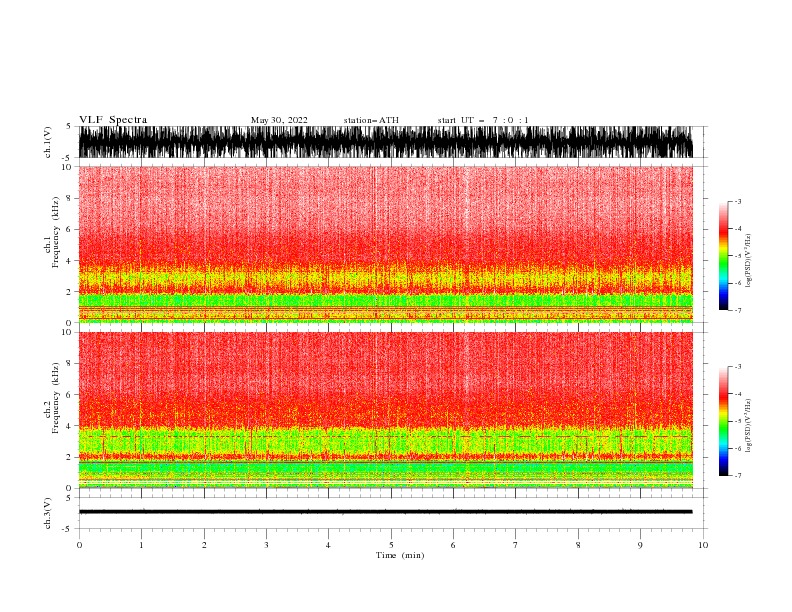Select the ch.2 frequency axis "6" tick label
Screen dimensions: 792x612
(x=69, y=395)
